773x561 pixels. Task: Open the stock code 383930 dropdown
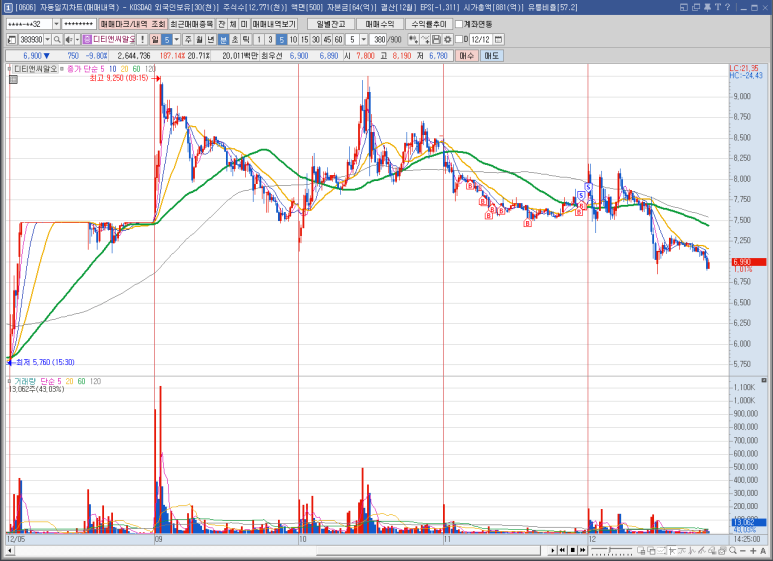point(47,39)
